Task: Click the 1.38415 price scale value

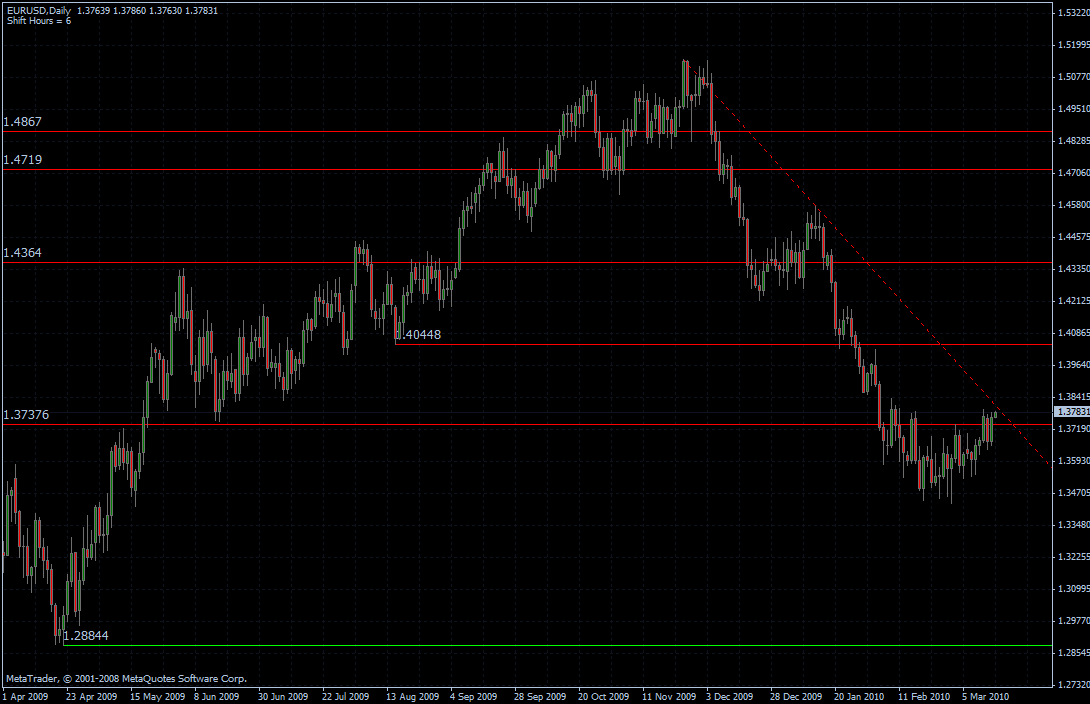Action: click(1074, 397)
